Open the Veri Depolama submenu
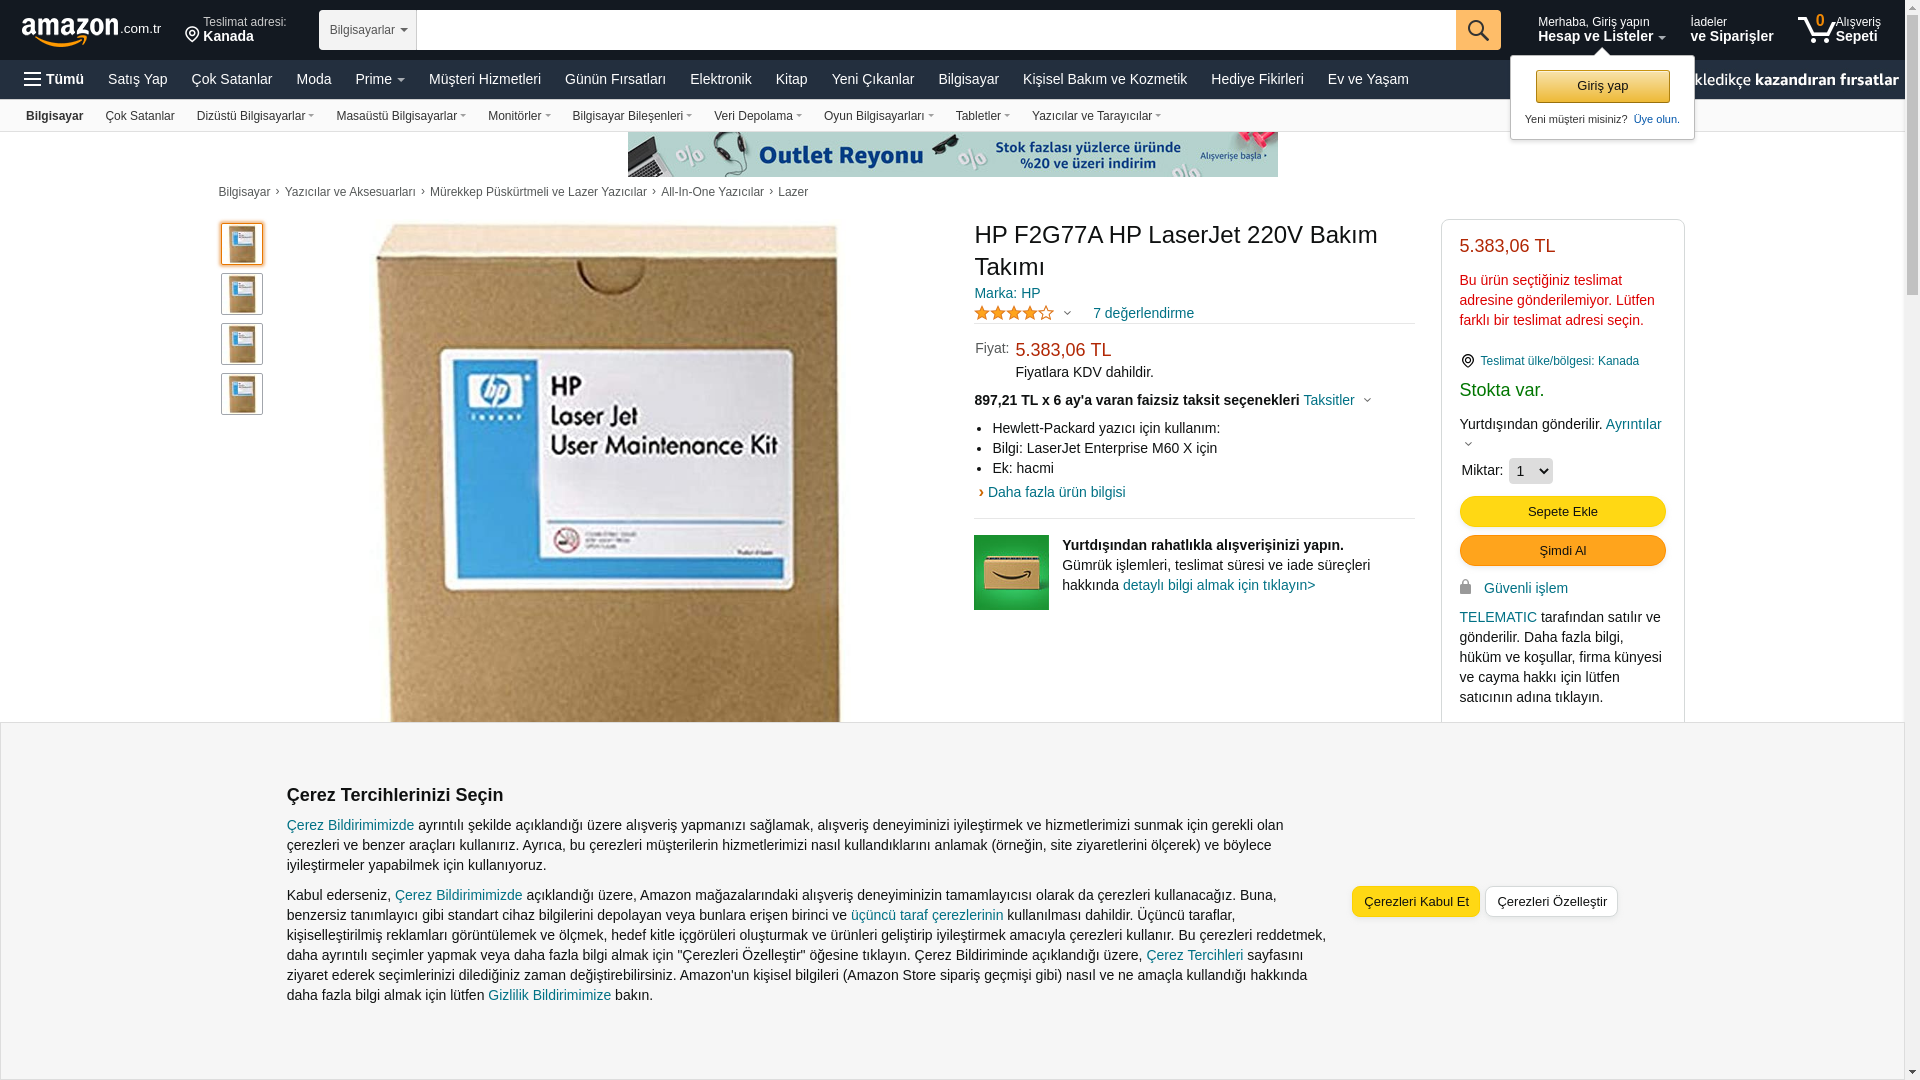This screenshot has width=1920, height=1080. (757, 116)
